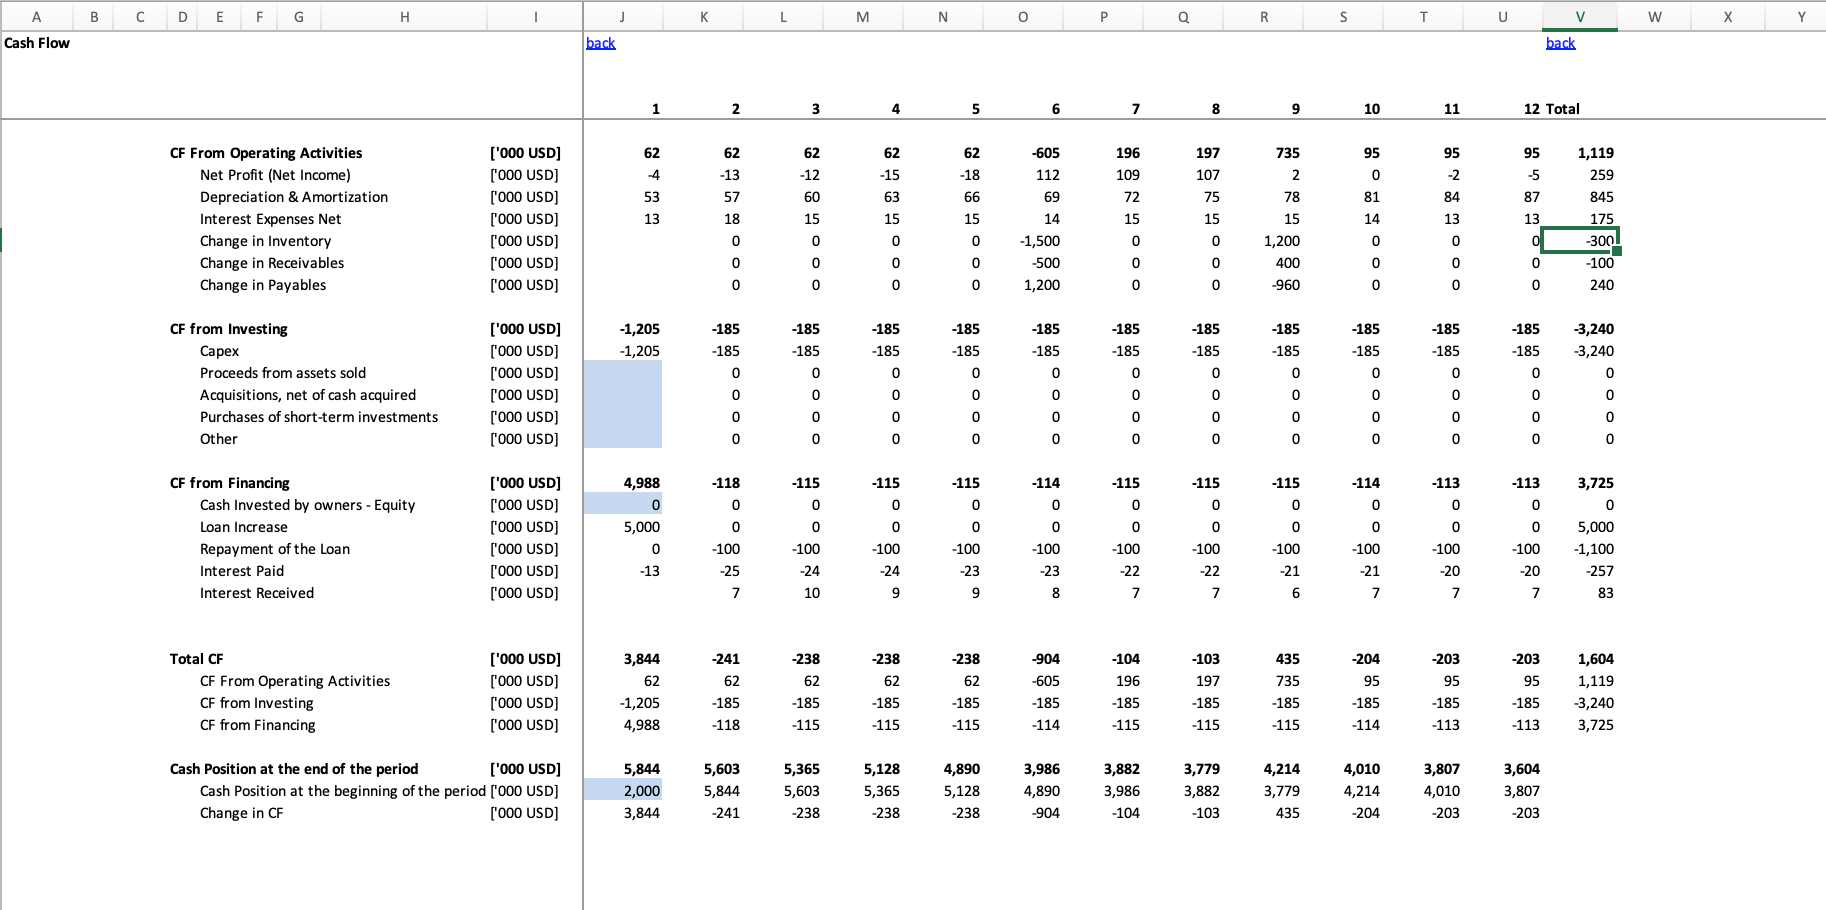Select Change in Inventory value -1,500
This screenshot has height=910, width=1826.
click(1040, 241)
